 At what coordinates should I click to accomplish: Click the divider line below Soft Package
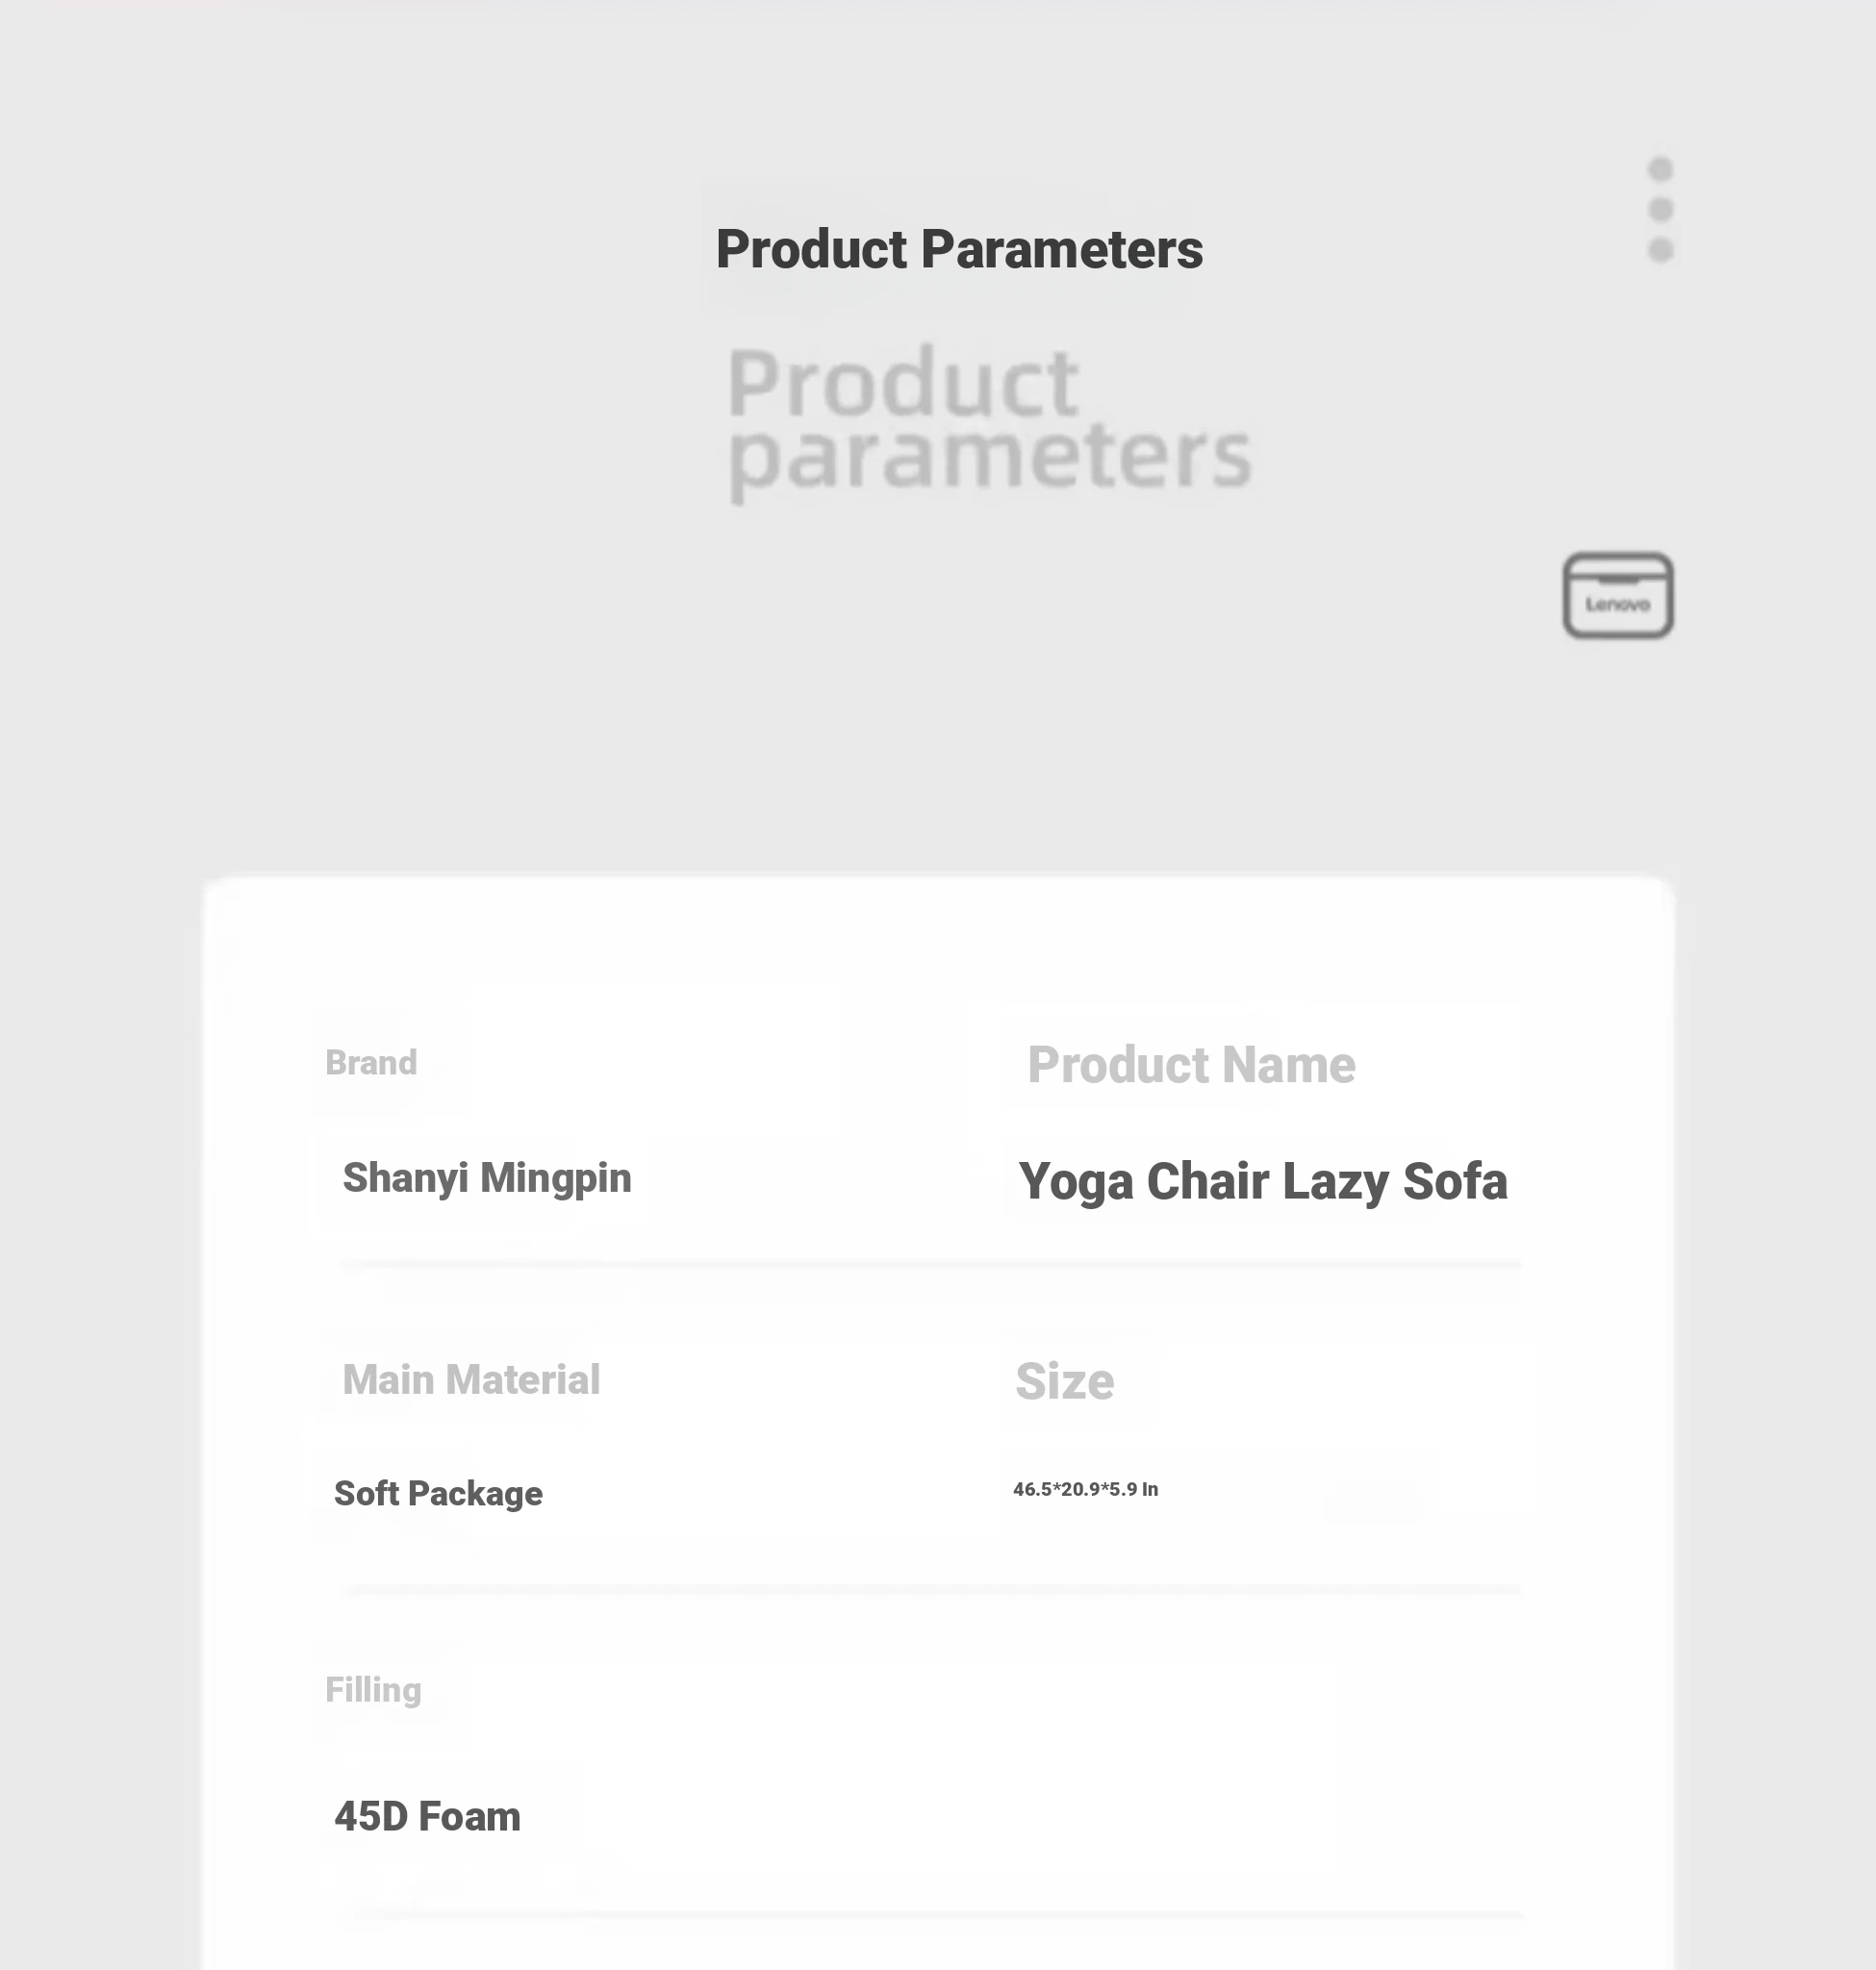coord(930,1588)
